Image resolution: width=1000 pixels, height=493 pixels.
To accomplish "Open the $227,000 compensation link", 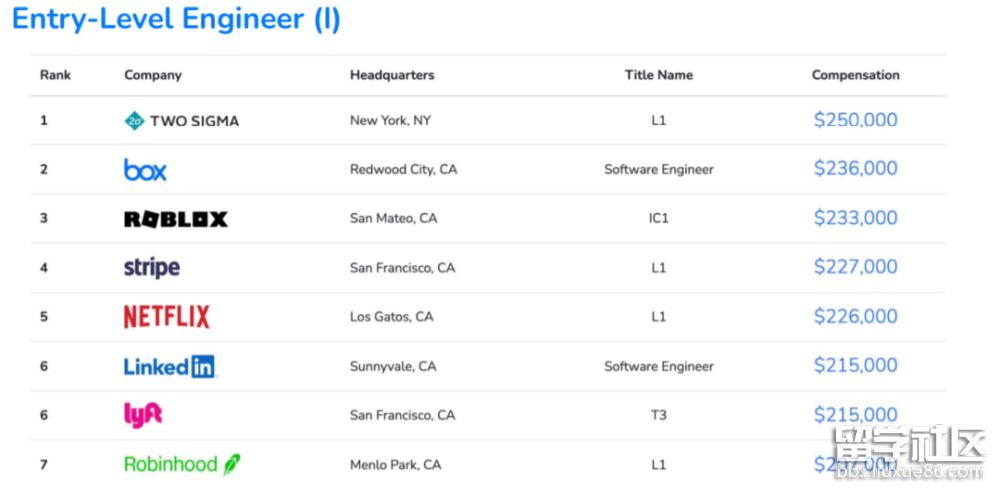I will coord(855,267).
